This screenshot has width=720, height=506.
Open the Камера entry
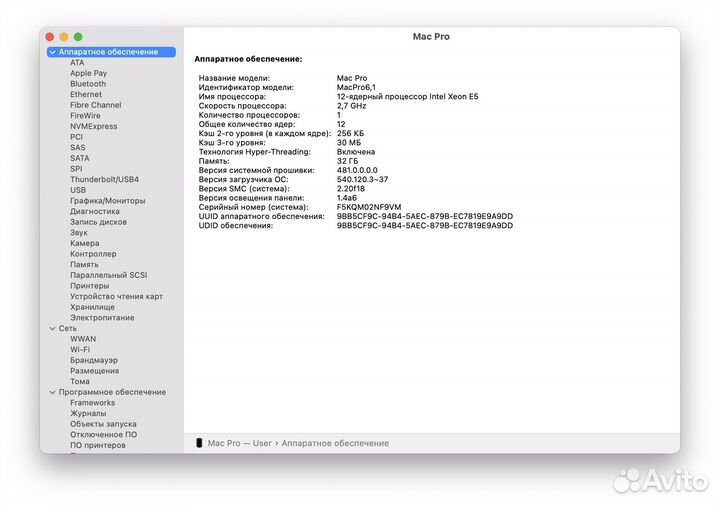(x=84, y=243)
